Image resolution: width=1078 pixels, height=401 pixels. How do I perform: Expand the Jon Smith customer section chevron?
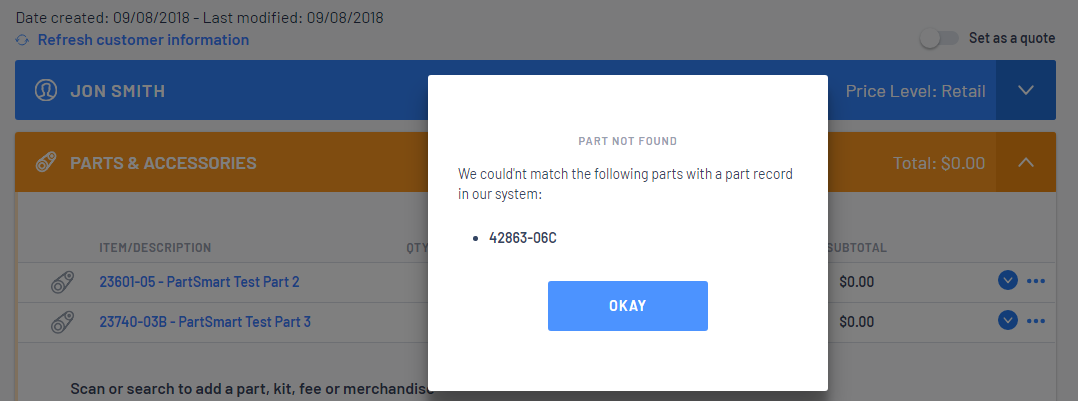pyautogui.click(x=1026, y=90)
